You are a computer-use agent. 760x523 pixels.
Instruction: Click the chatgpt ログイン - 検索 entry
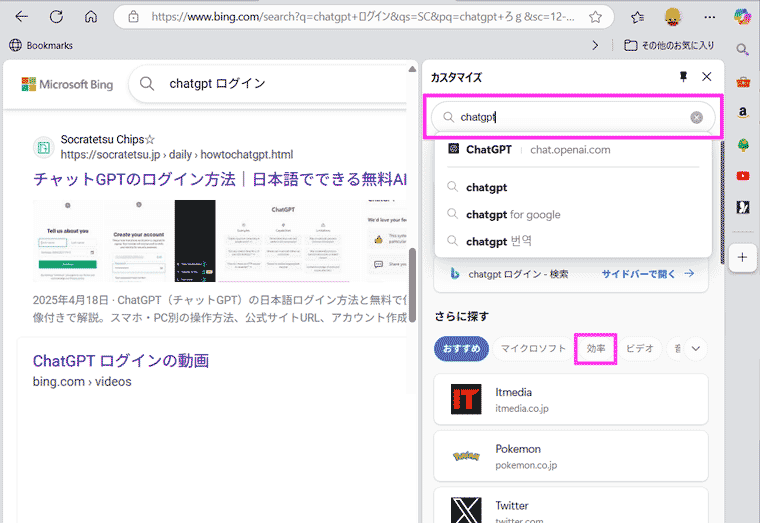518,274
